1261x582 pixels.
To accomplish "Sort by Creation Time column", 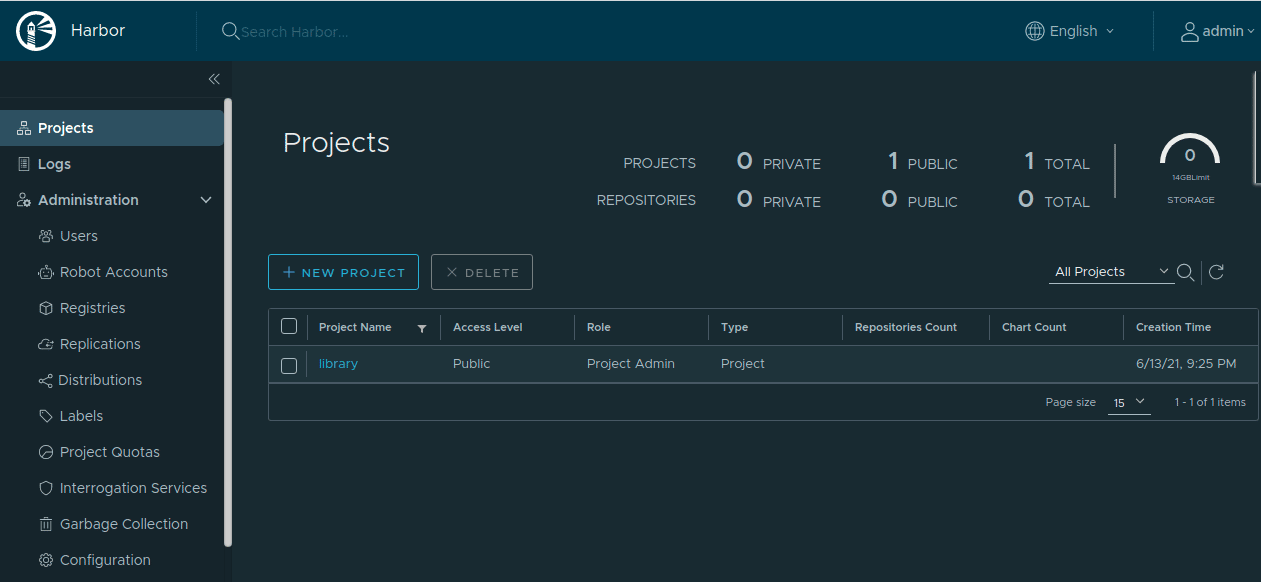I will click(x=1173, y=327).
